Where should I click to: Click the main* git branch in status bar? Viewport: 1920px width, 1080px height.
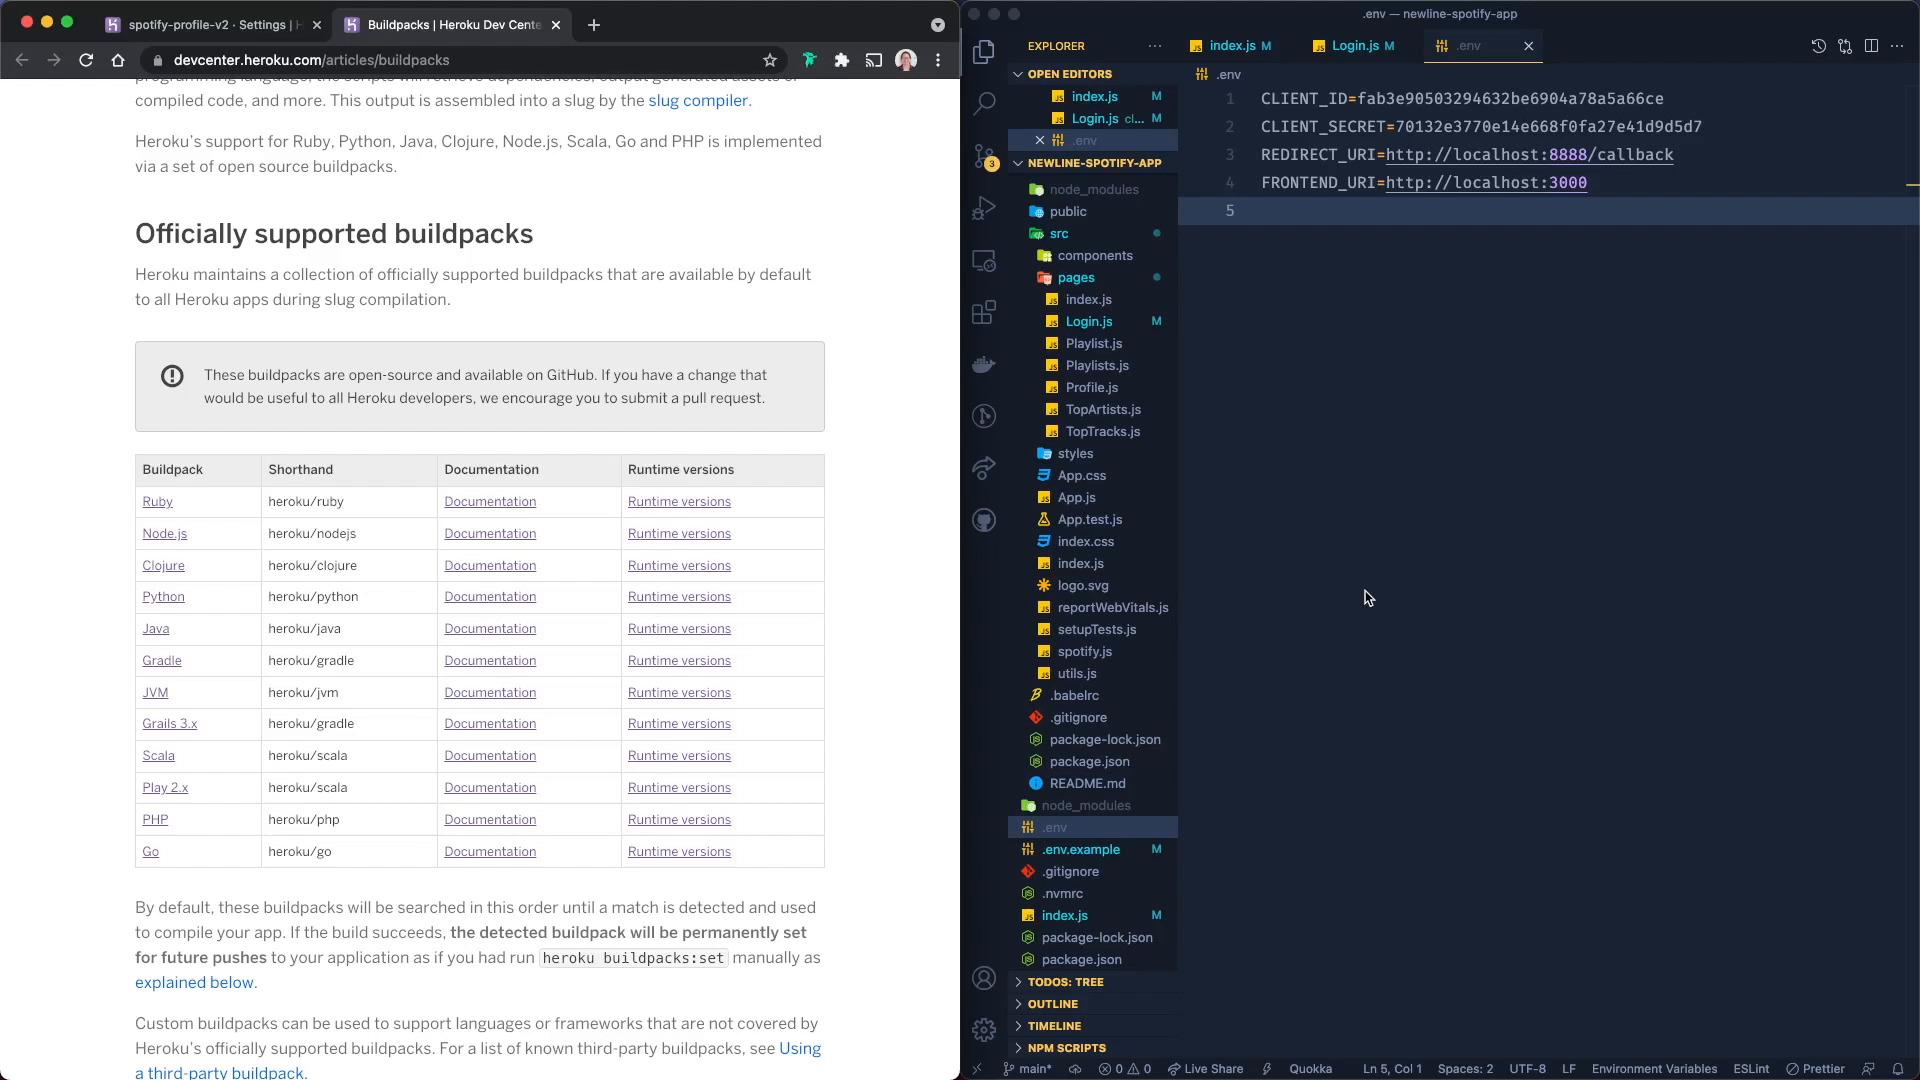[x=1027, y=1069]
